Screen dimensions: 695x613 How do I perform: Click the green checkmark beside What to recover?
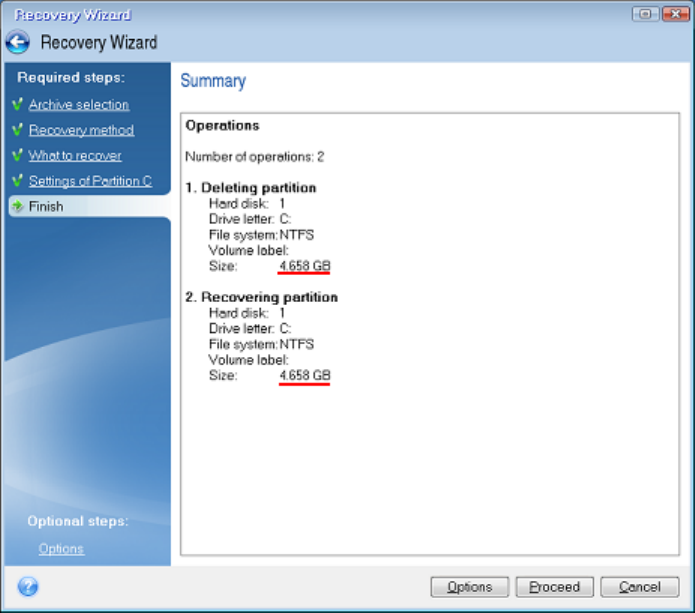(x=17, y=156)
